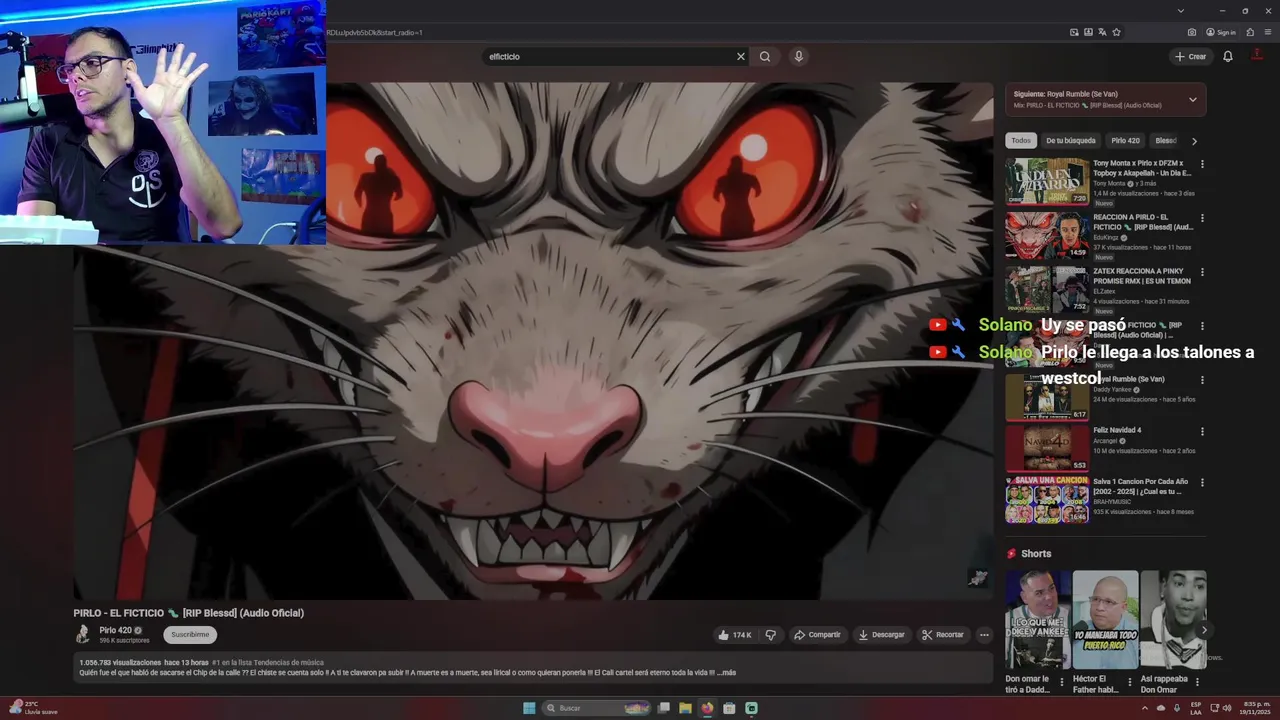
Task: Click the translate page icon
Action: (1102, 32)
